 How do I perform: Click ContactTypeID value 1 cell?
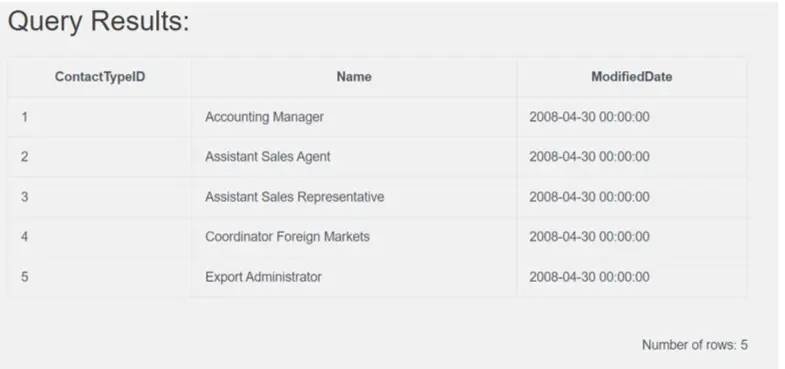(x=100, y=117)
